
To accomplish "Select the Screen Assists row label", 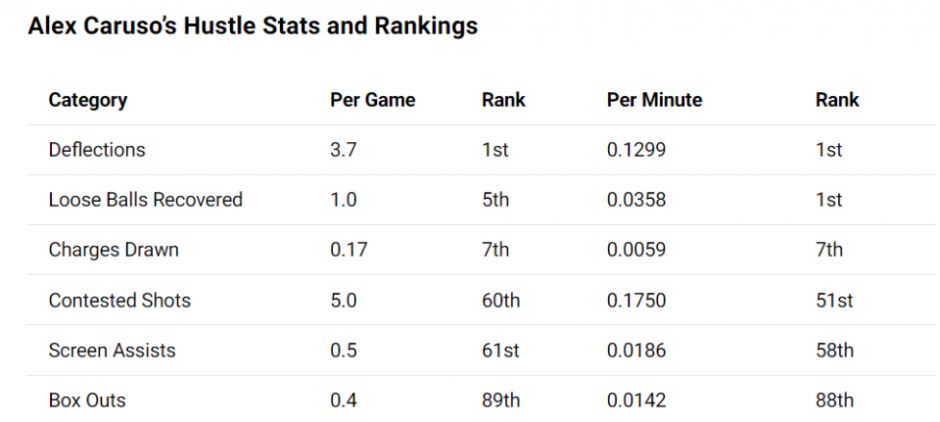I will pyautogui.click(x=112, y=350).
